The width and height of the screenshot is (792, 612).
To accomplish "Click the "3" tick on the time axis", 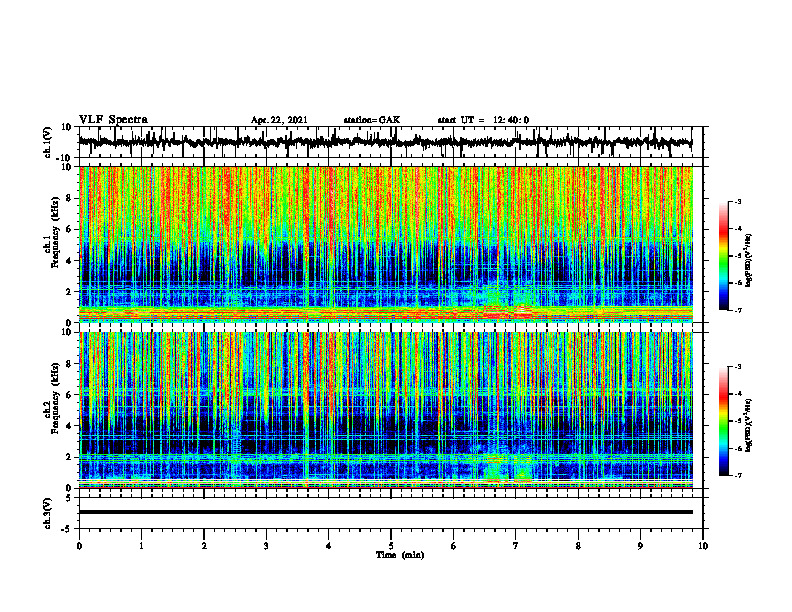I will 266,546.
